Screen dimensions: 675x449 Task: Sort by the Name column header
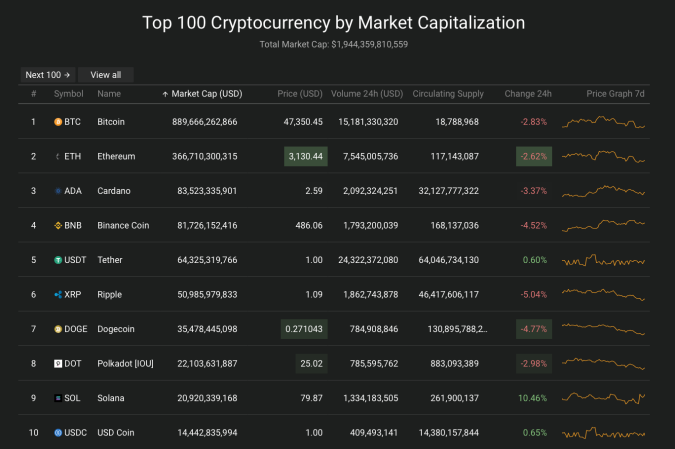(x=109, y=94)
